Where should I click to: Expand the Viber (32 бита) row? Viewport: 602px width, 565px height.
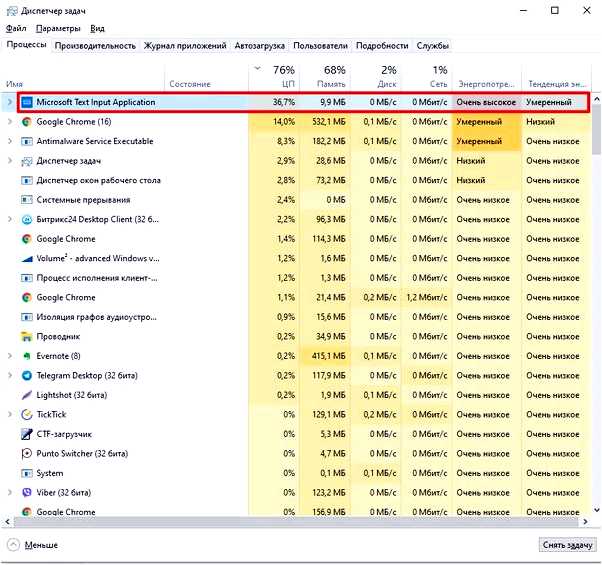tap(10, 492)
